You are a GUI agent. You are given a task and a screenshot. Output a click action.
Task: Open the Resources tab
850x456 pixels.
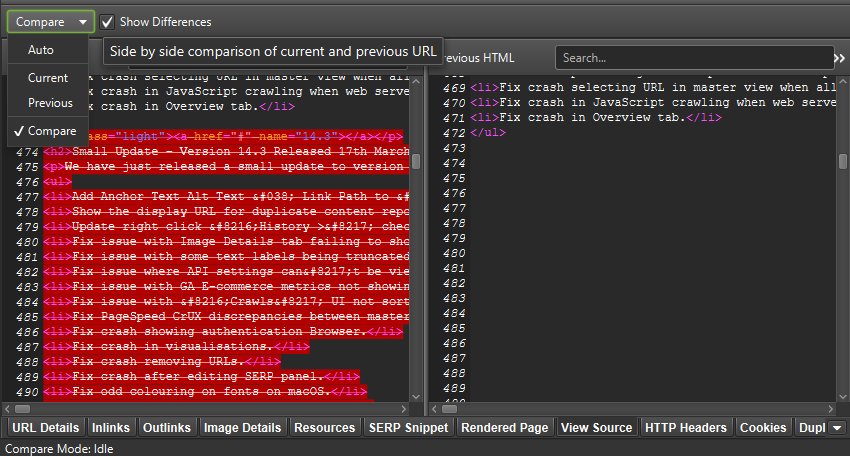324,428
